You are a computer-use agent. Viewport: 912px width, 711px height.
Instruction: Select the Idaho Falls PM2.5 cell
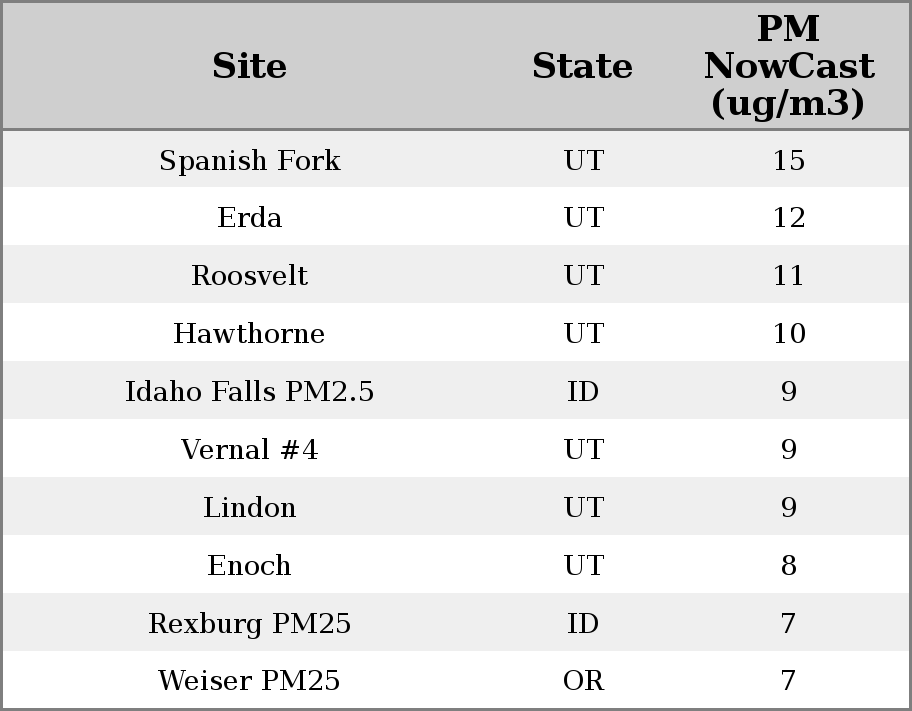tap(249, 392)
